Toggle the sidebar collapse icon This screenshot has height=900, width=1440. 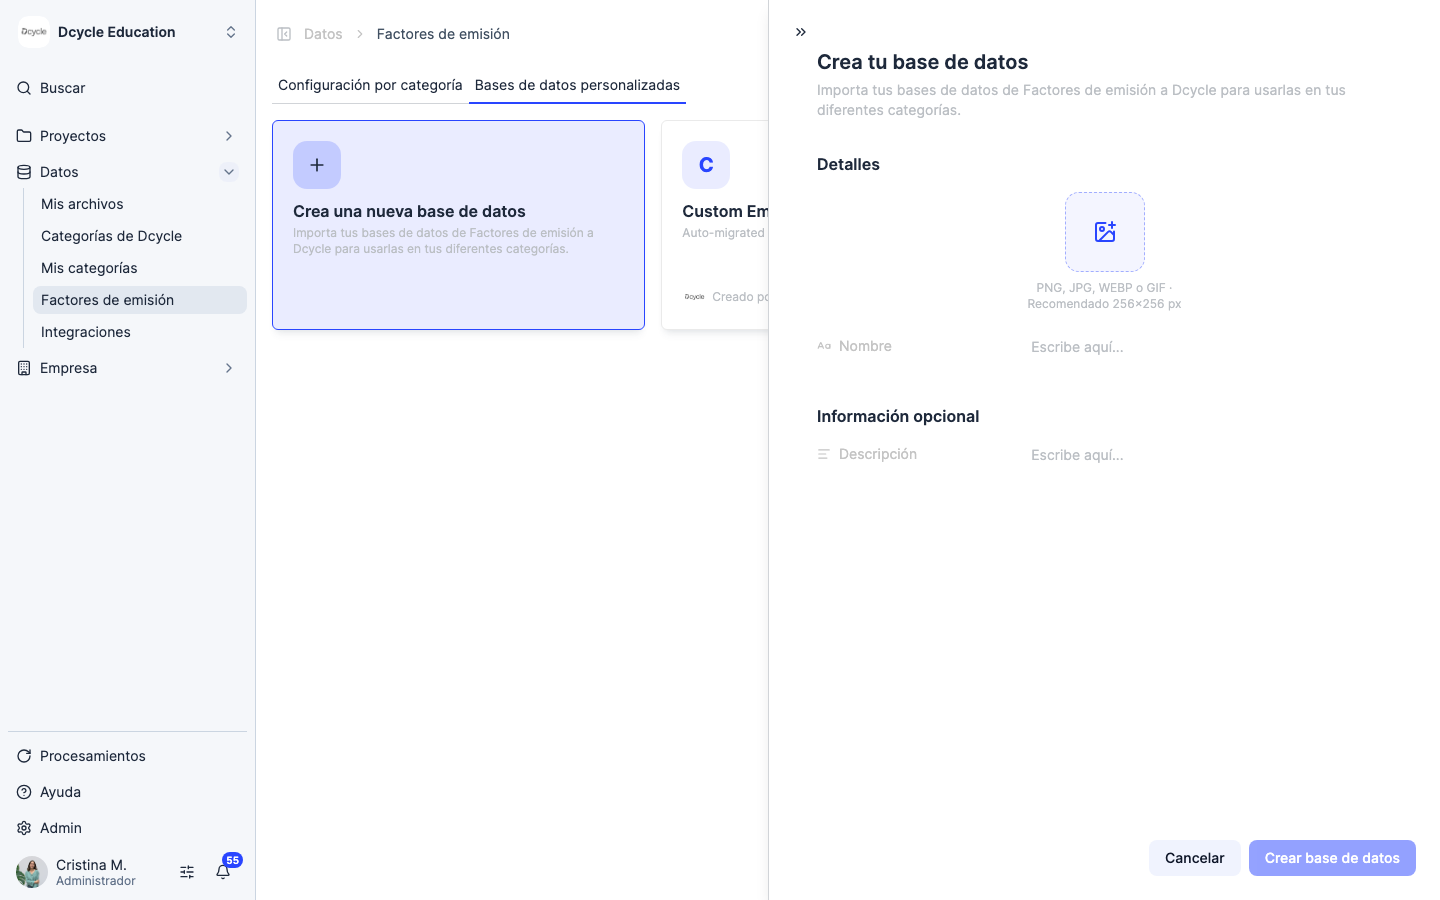pos(284,34)
